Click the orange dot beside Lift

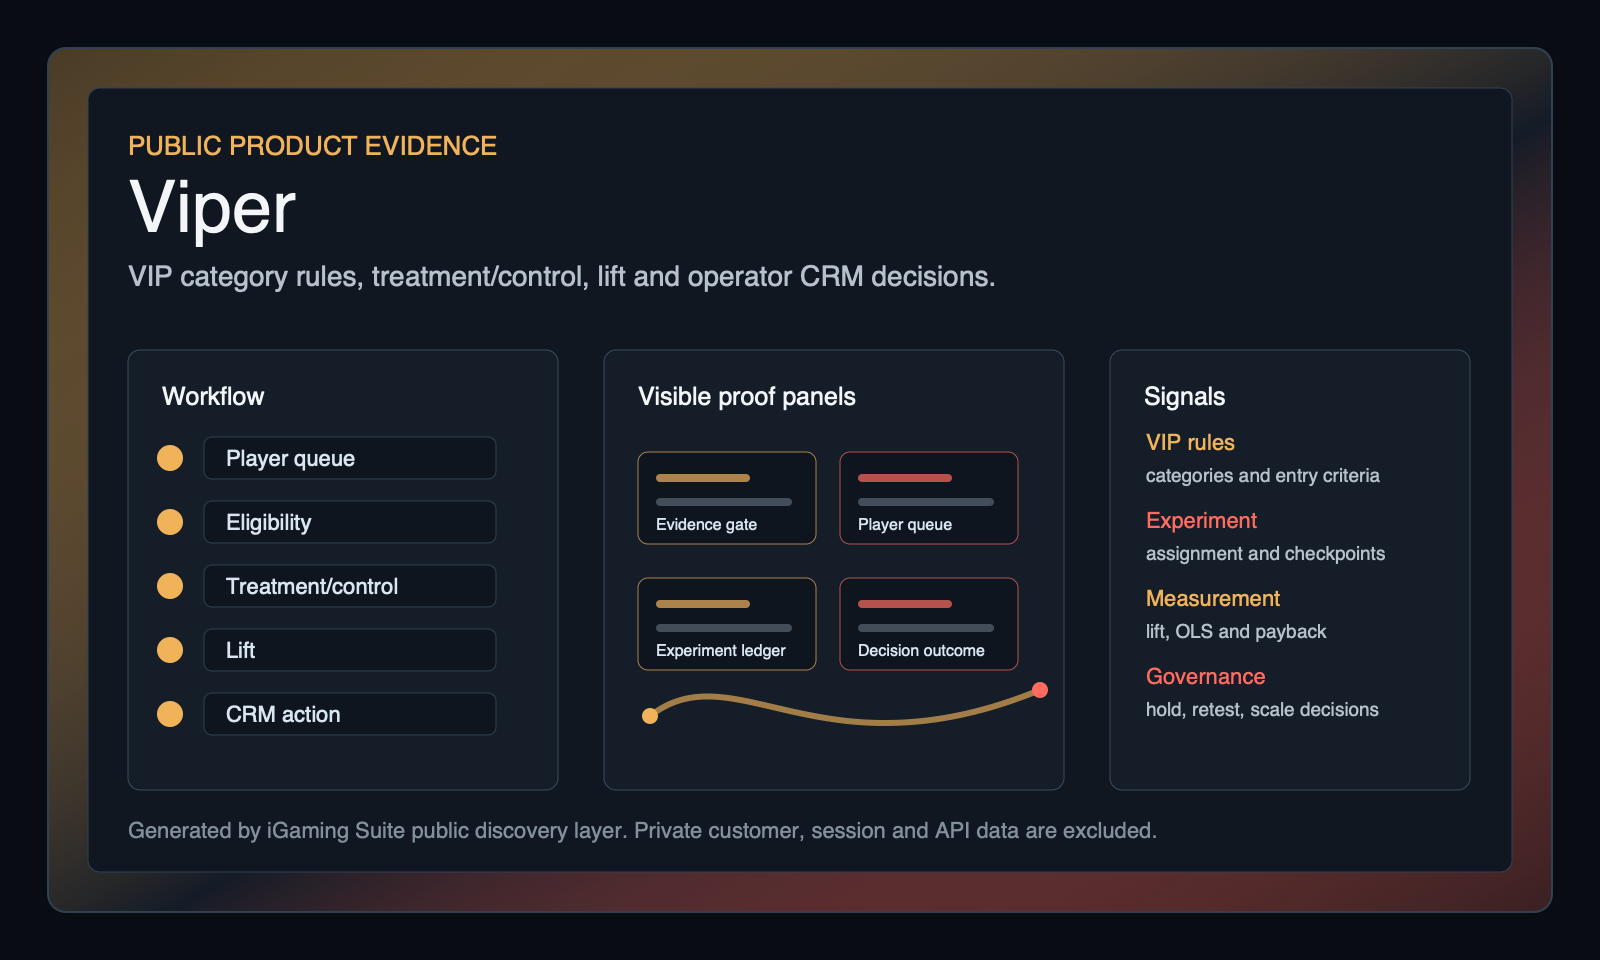(170, 650)
